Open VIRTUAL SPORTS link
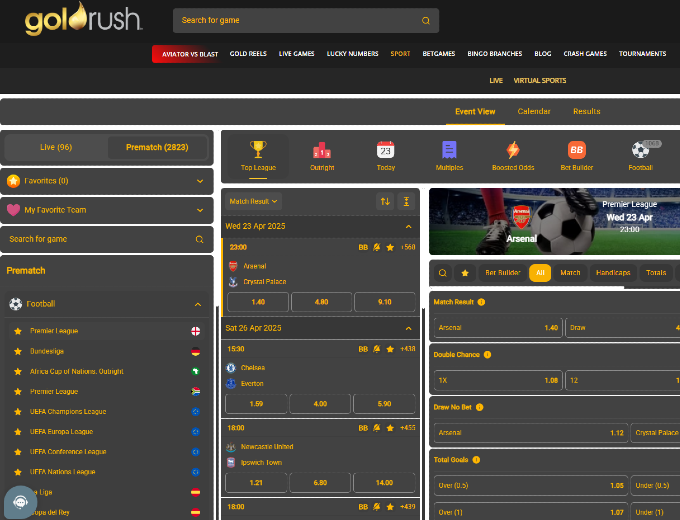This screenshot has height=520, width=680. (539, 81)
